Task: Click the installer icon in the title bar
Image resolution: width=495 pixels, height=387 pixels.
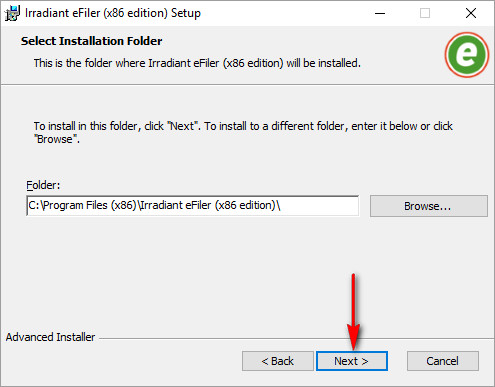Action: coord(12,13)
